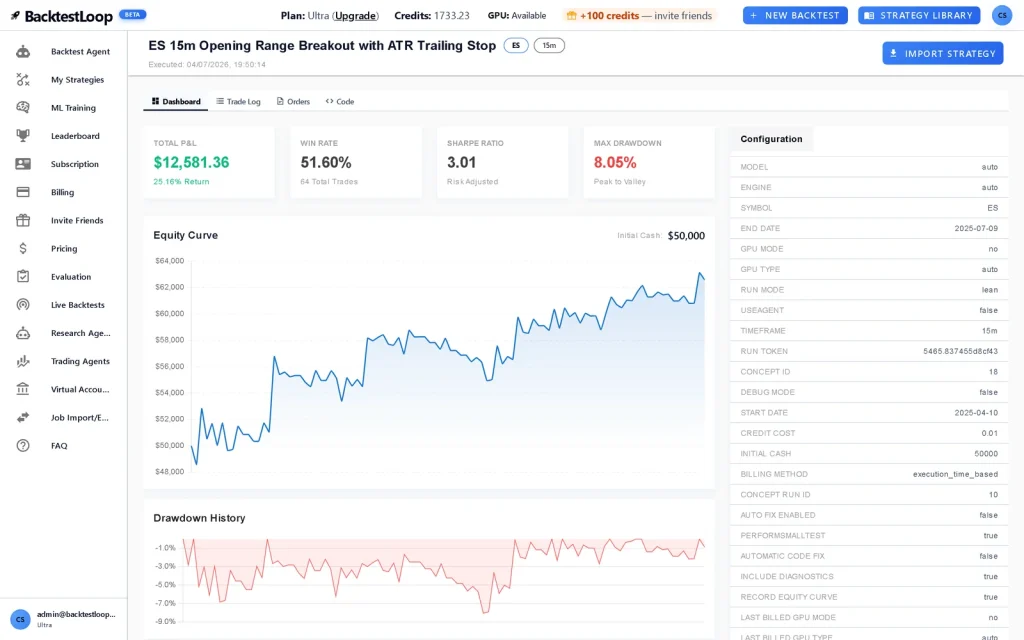Click Pricing dollar icon

[23, 248]
